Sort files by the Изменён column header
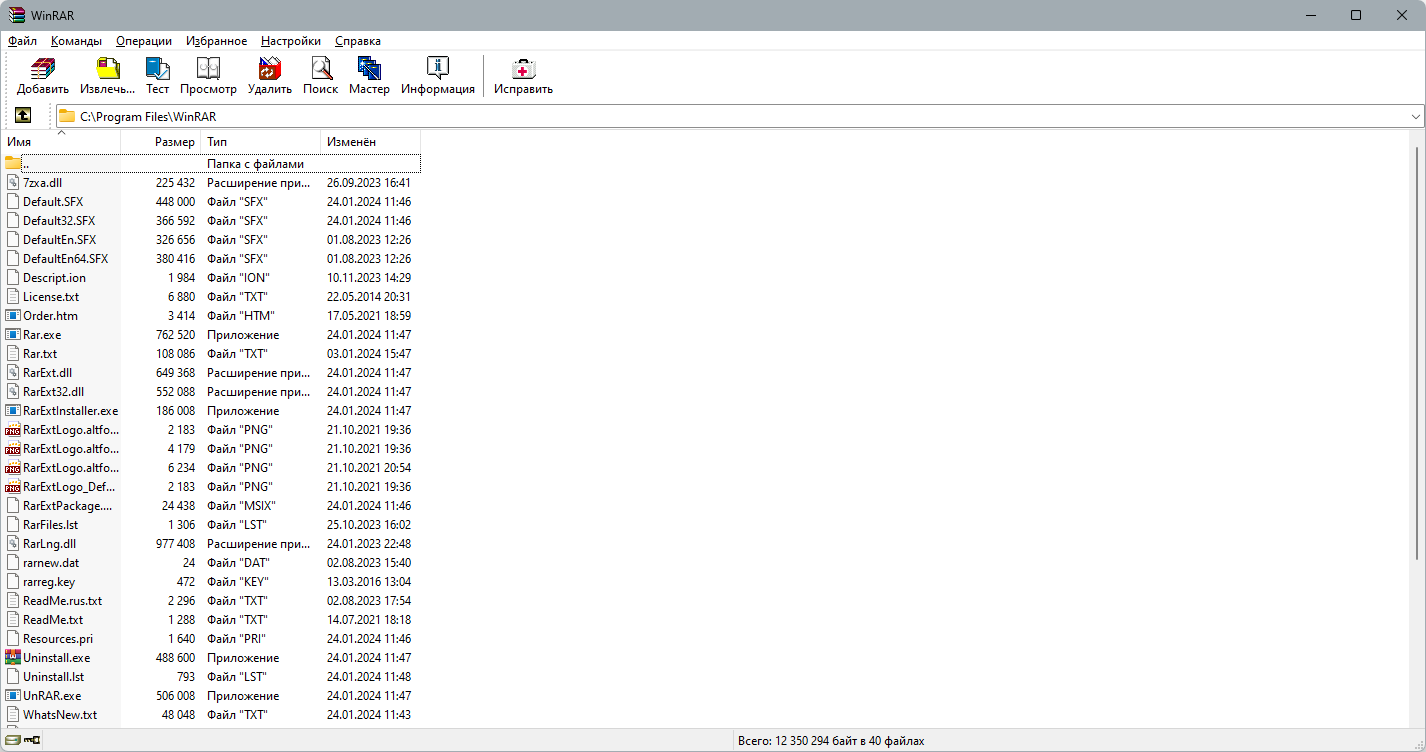 [x=371, y=142]
